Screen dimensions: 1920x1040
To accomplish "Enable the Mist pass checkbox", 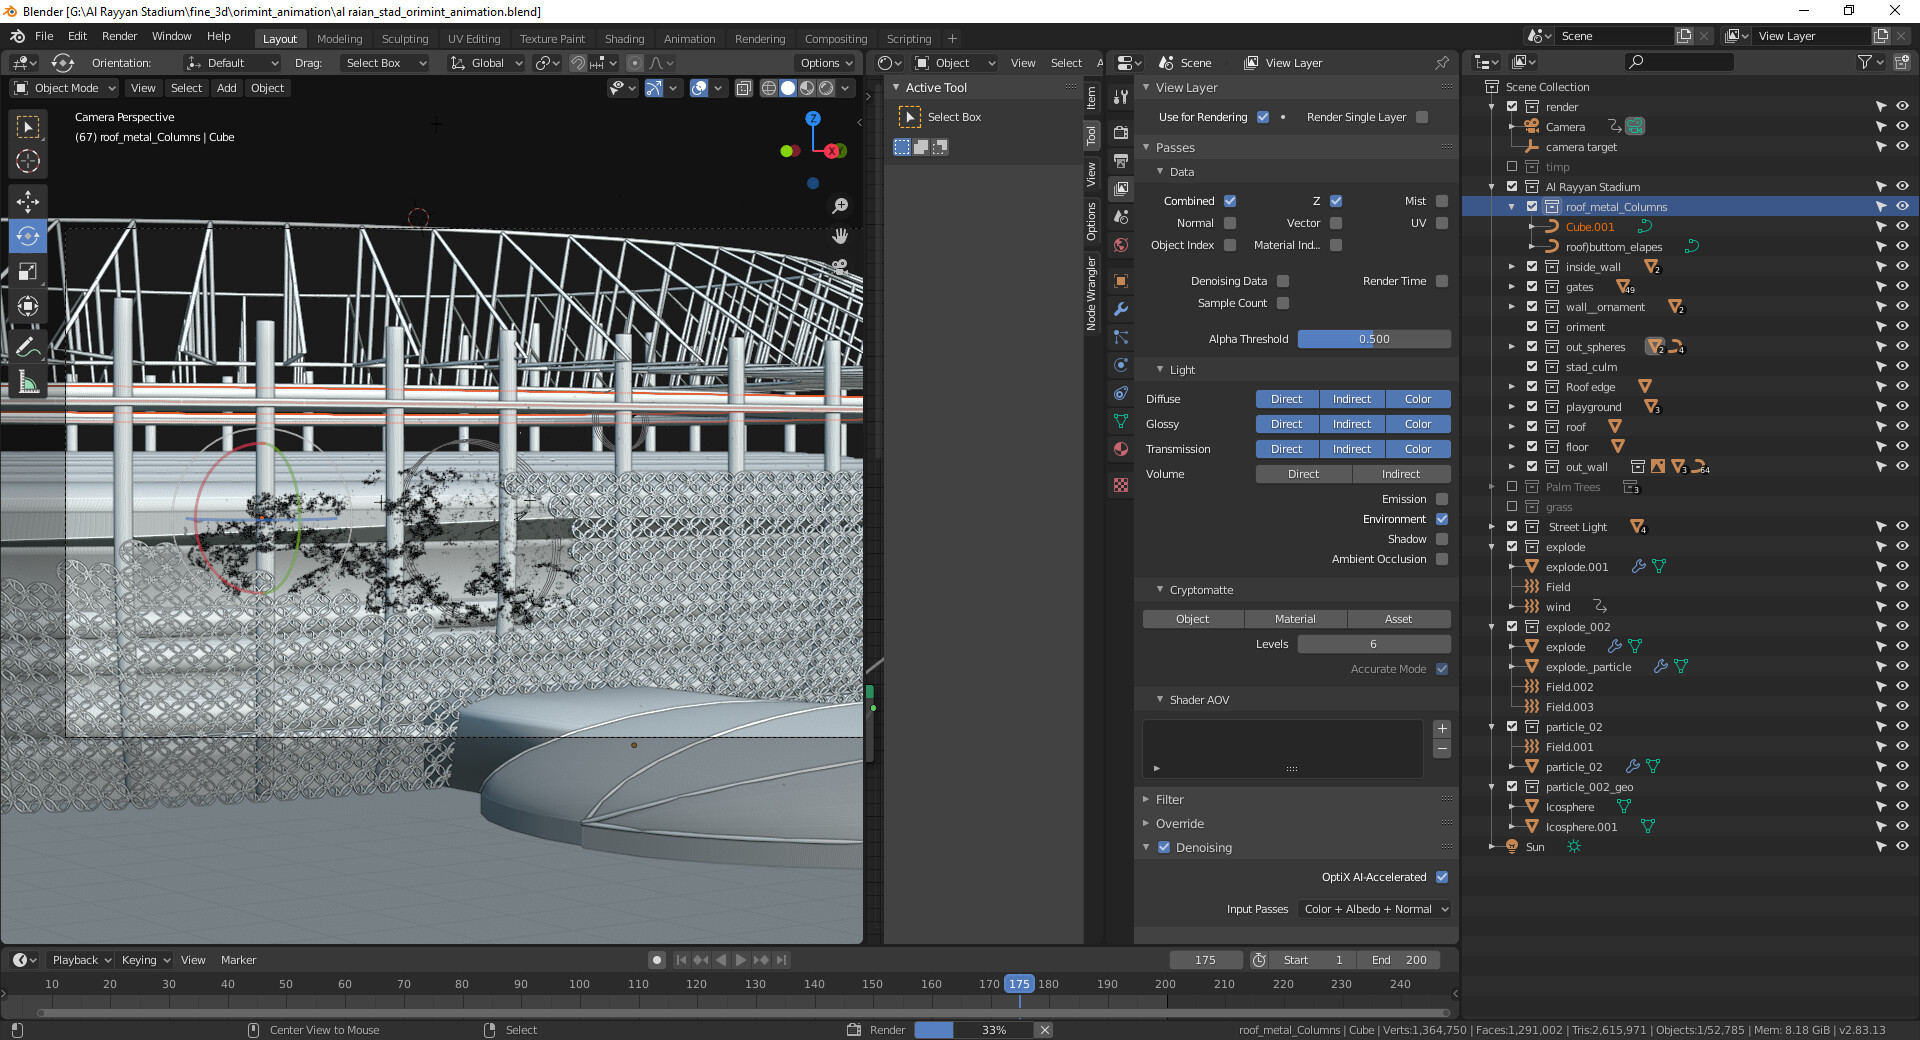I will point(1441,201).
